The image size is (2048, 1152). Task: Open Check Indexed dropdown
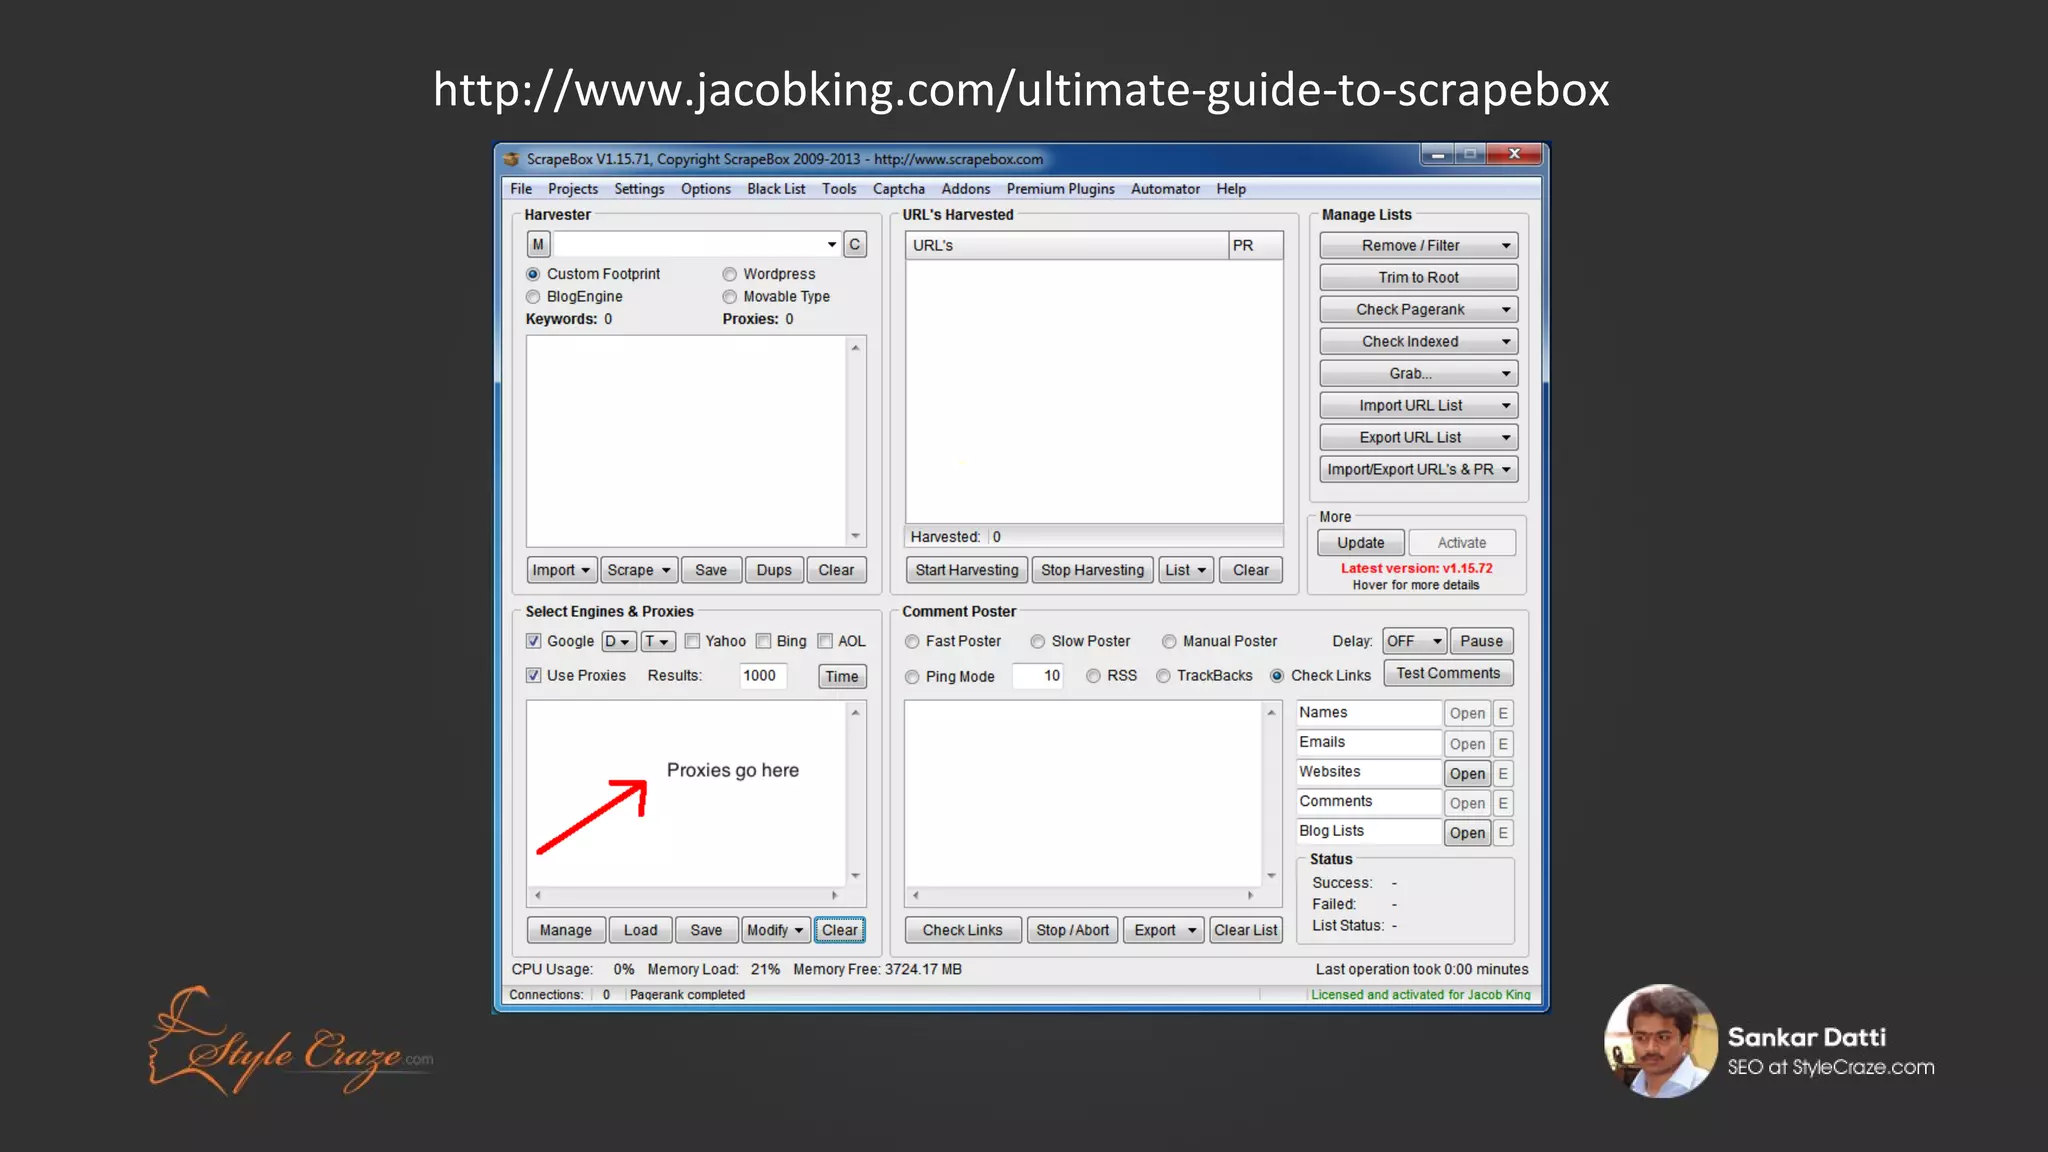(x=1418, y=342)
